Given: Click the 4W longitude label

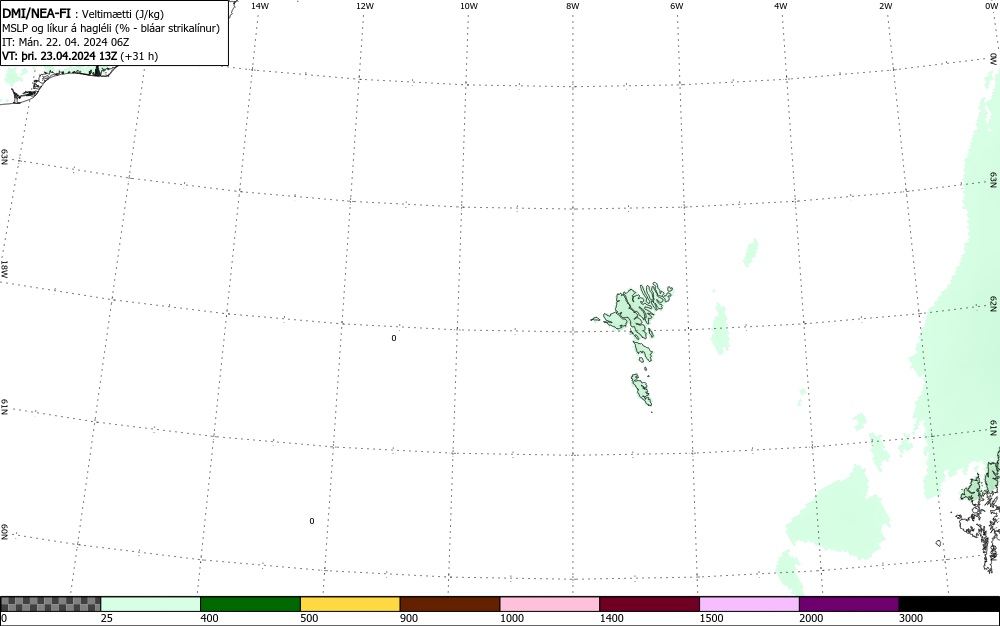Looking at the screenshot, I should click(x=781, y=6).
